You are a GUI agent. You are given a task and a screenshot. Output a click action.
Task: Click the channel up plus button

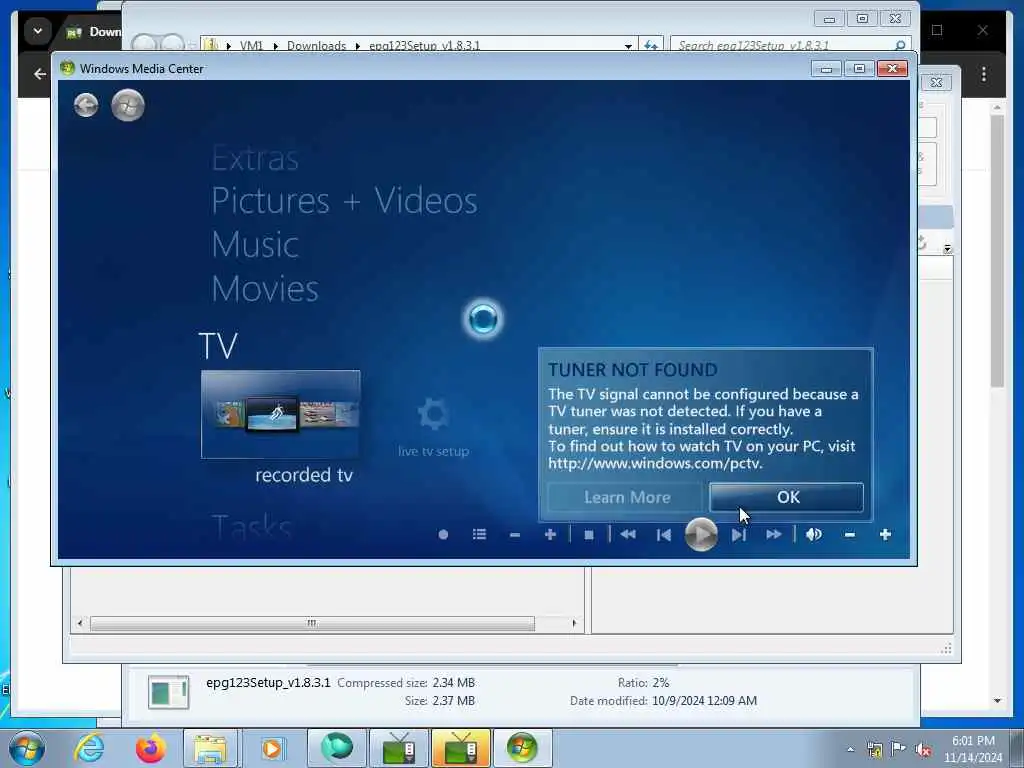click(550, 535)
